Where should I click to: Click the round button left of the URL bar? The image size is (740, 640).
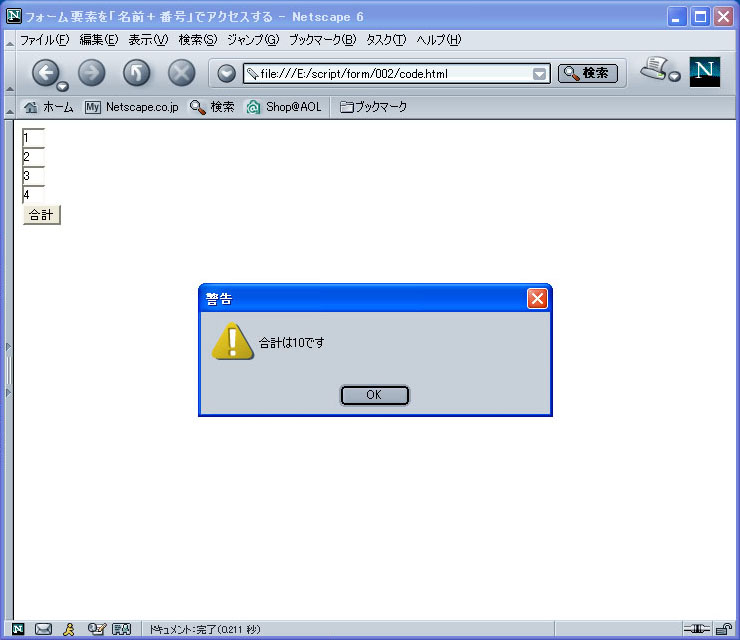pos(227,74)
